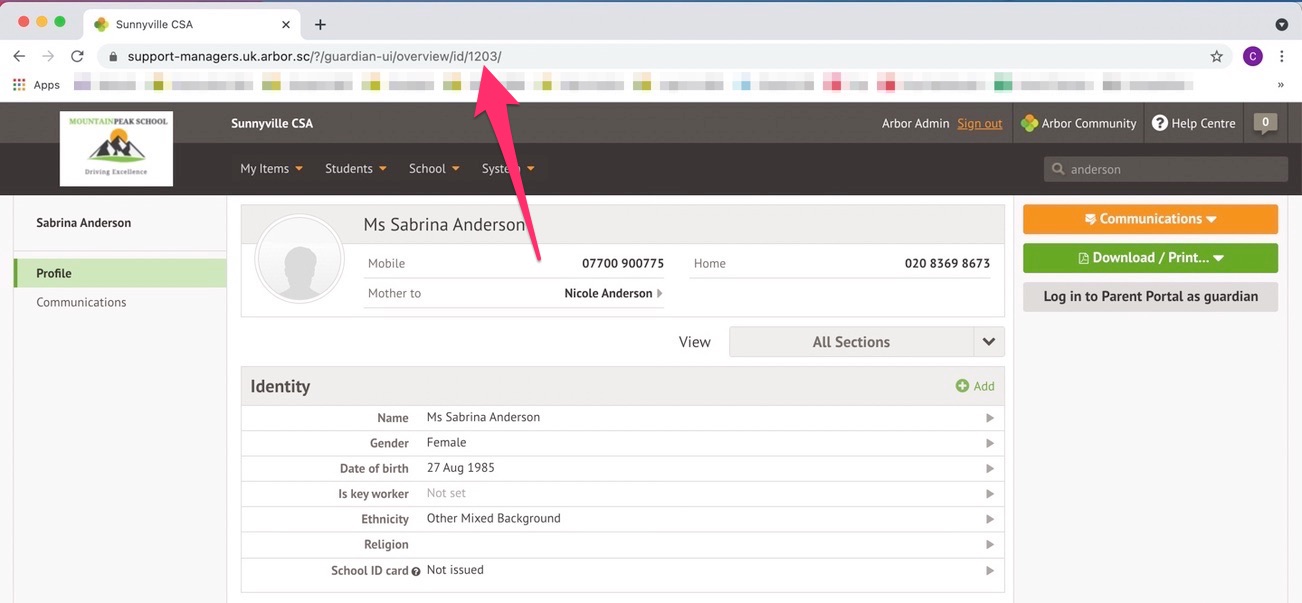Image resolution: width=1302 pixels, height=603 pixels.
Task: Bookmark this page with the star icon
Action: click(x=1216, y=57)
